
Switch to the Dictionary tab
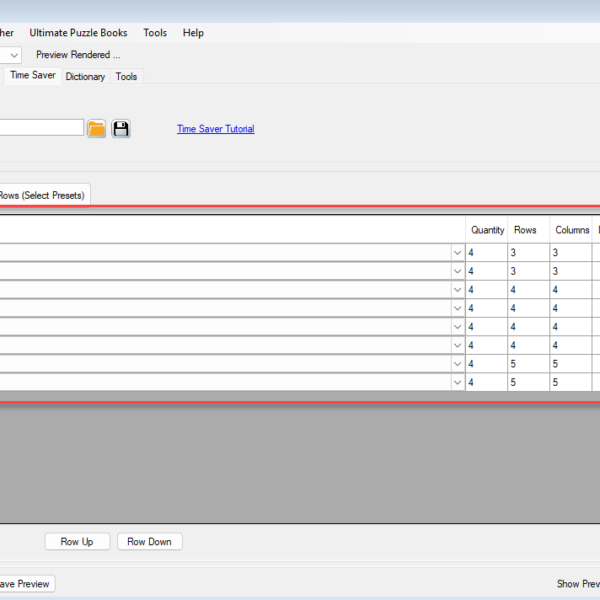point(85,76)
